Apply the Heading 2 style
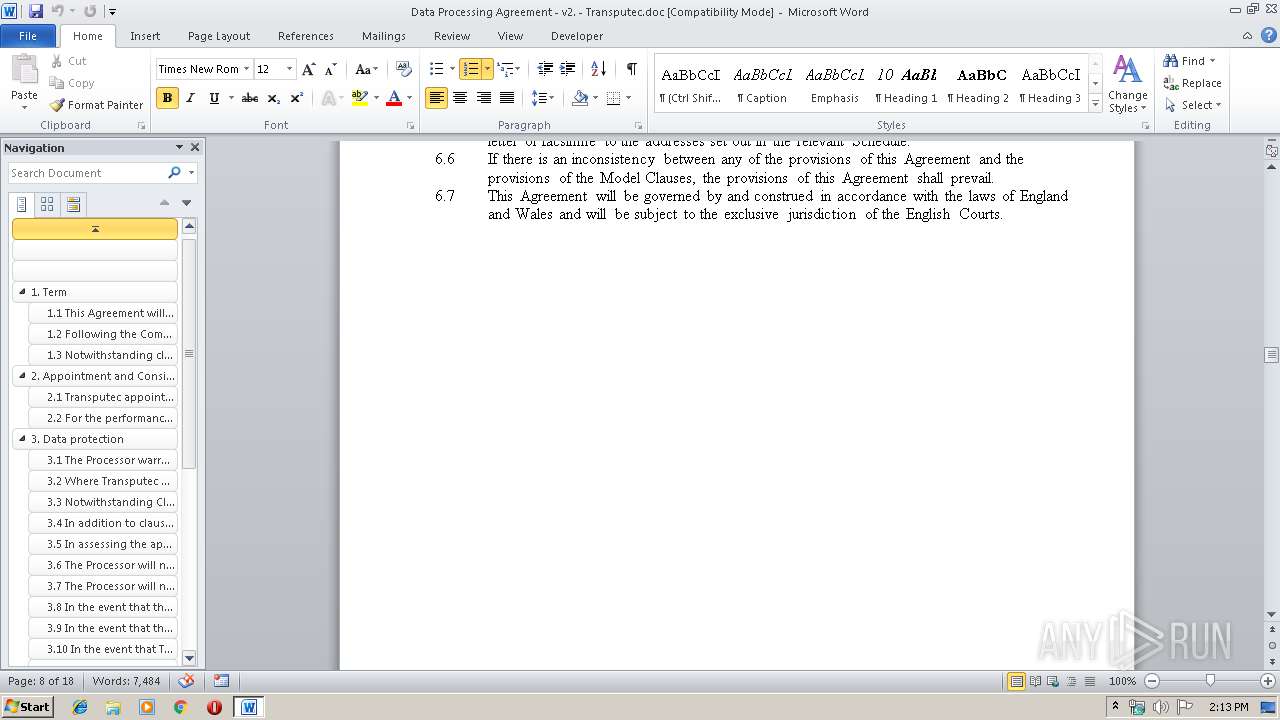The width and height of the screenshot is (1280, 720). tap(978, 84)
